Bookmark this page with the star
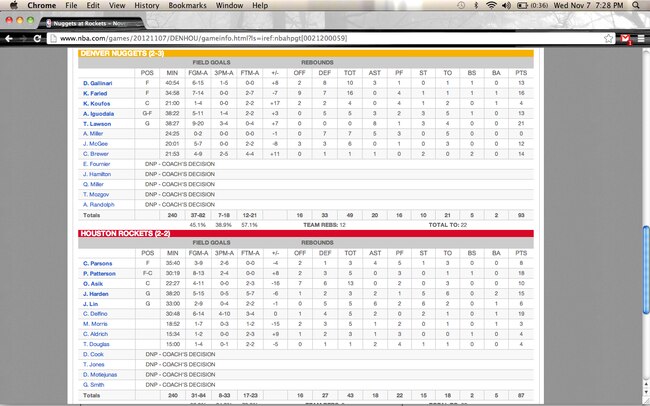Image resolution: width=650 pixels, height=406 pixels. (608, 39)
